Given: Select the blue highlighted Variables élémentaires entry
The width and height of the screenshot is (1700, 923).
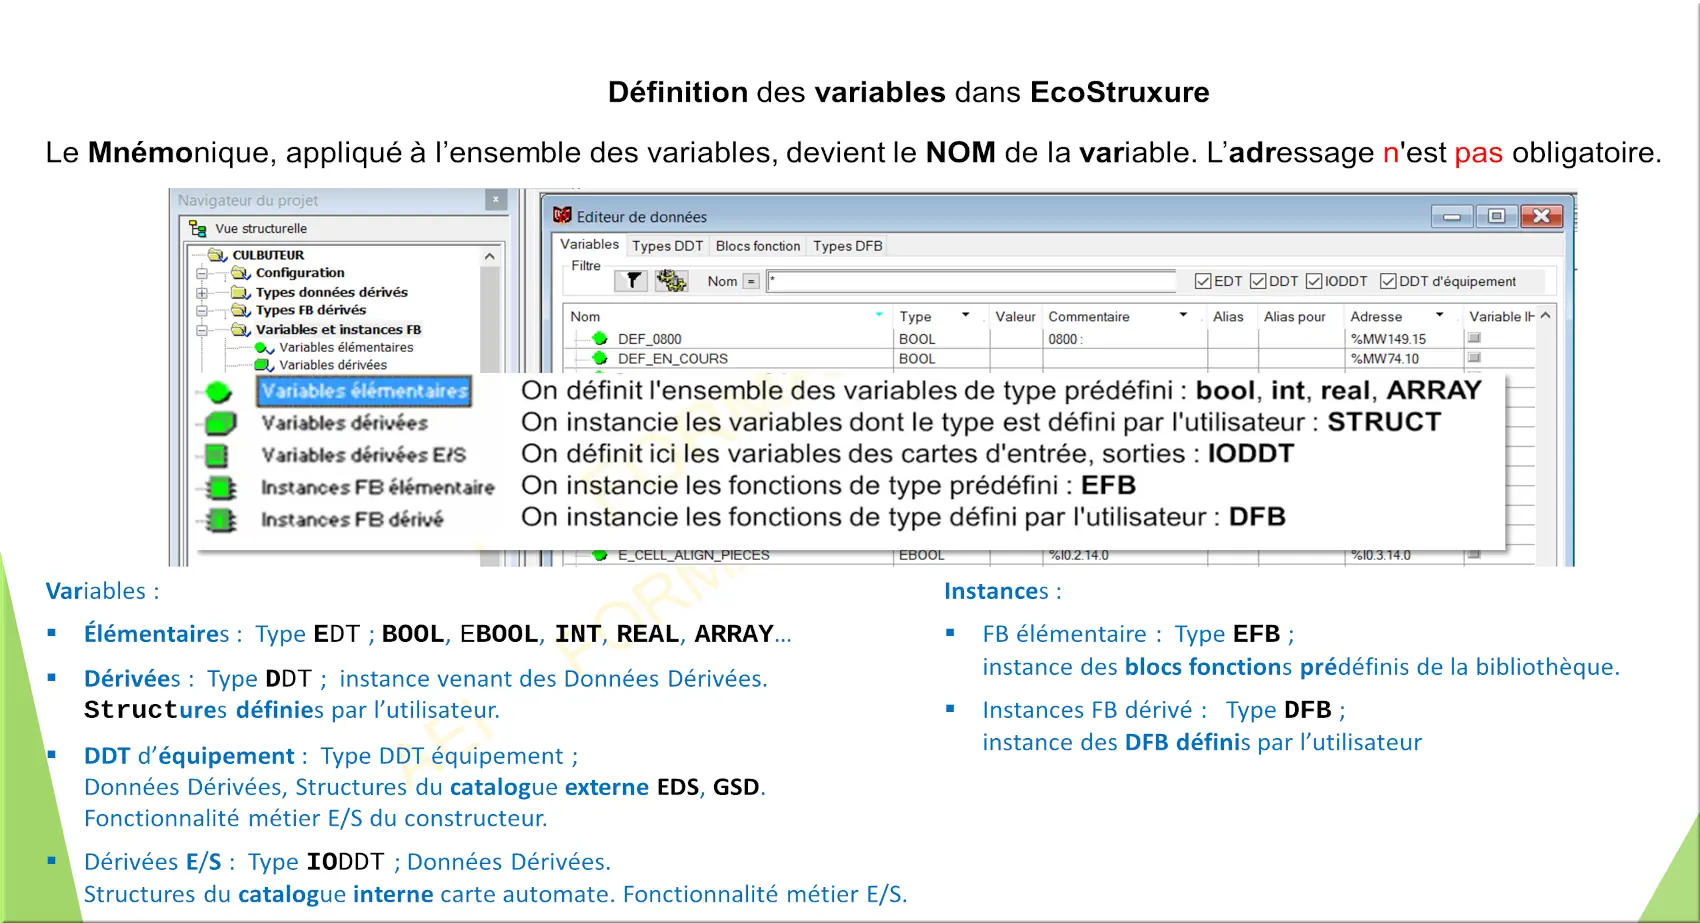Looking at the screenshot, I should click(x=364, y=391).
